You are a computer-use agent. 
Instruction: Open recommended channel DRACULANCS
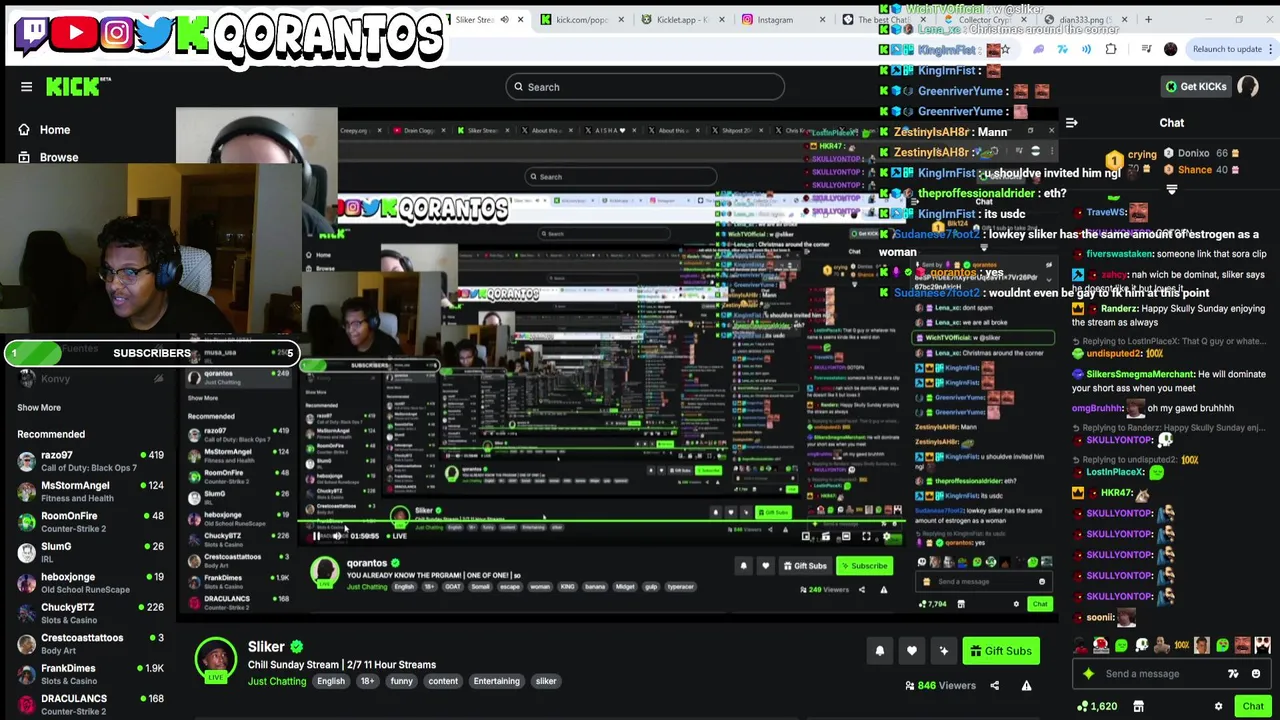coord(90,704)
